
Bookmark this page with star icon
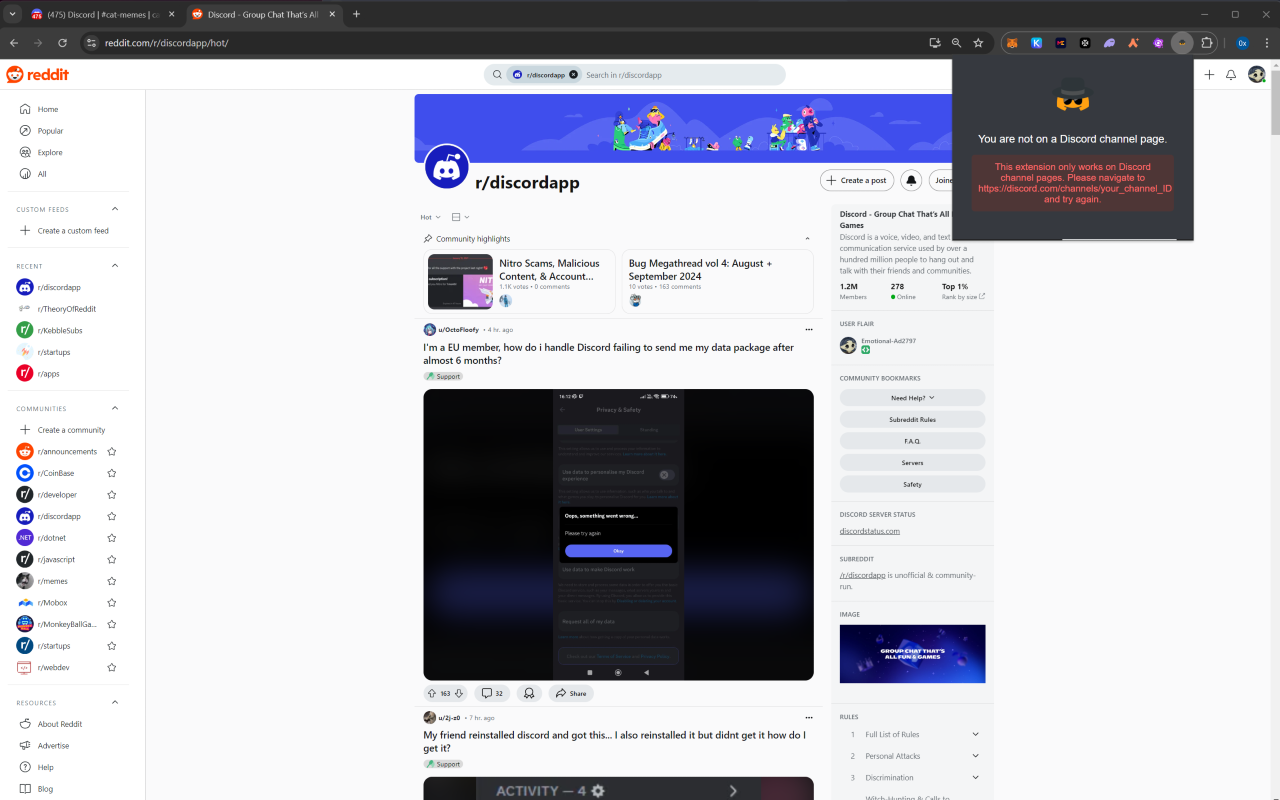pos(978,43)
